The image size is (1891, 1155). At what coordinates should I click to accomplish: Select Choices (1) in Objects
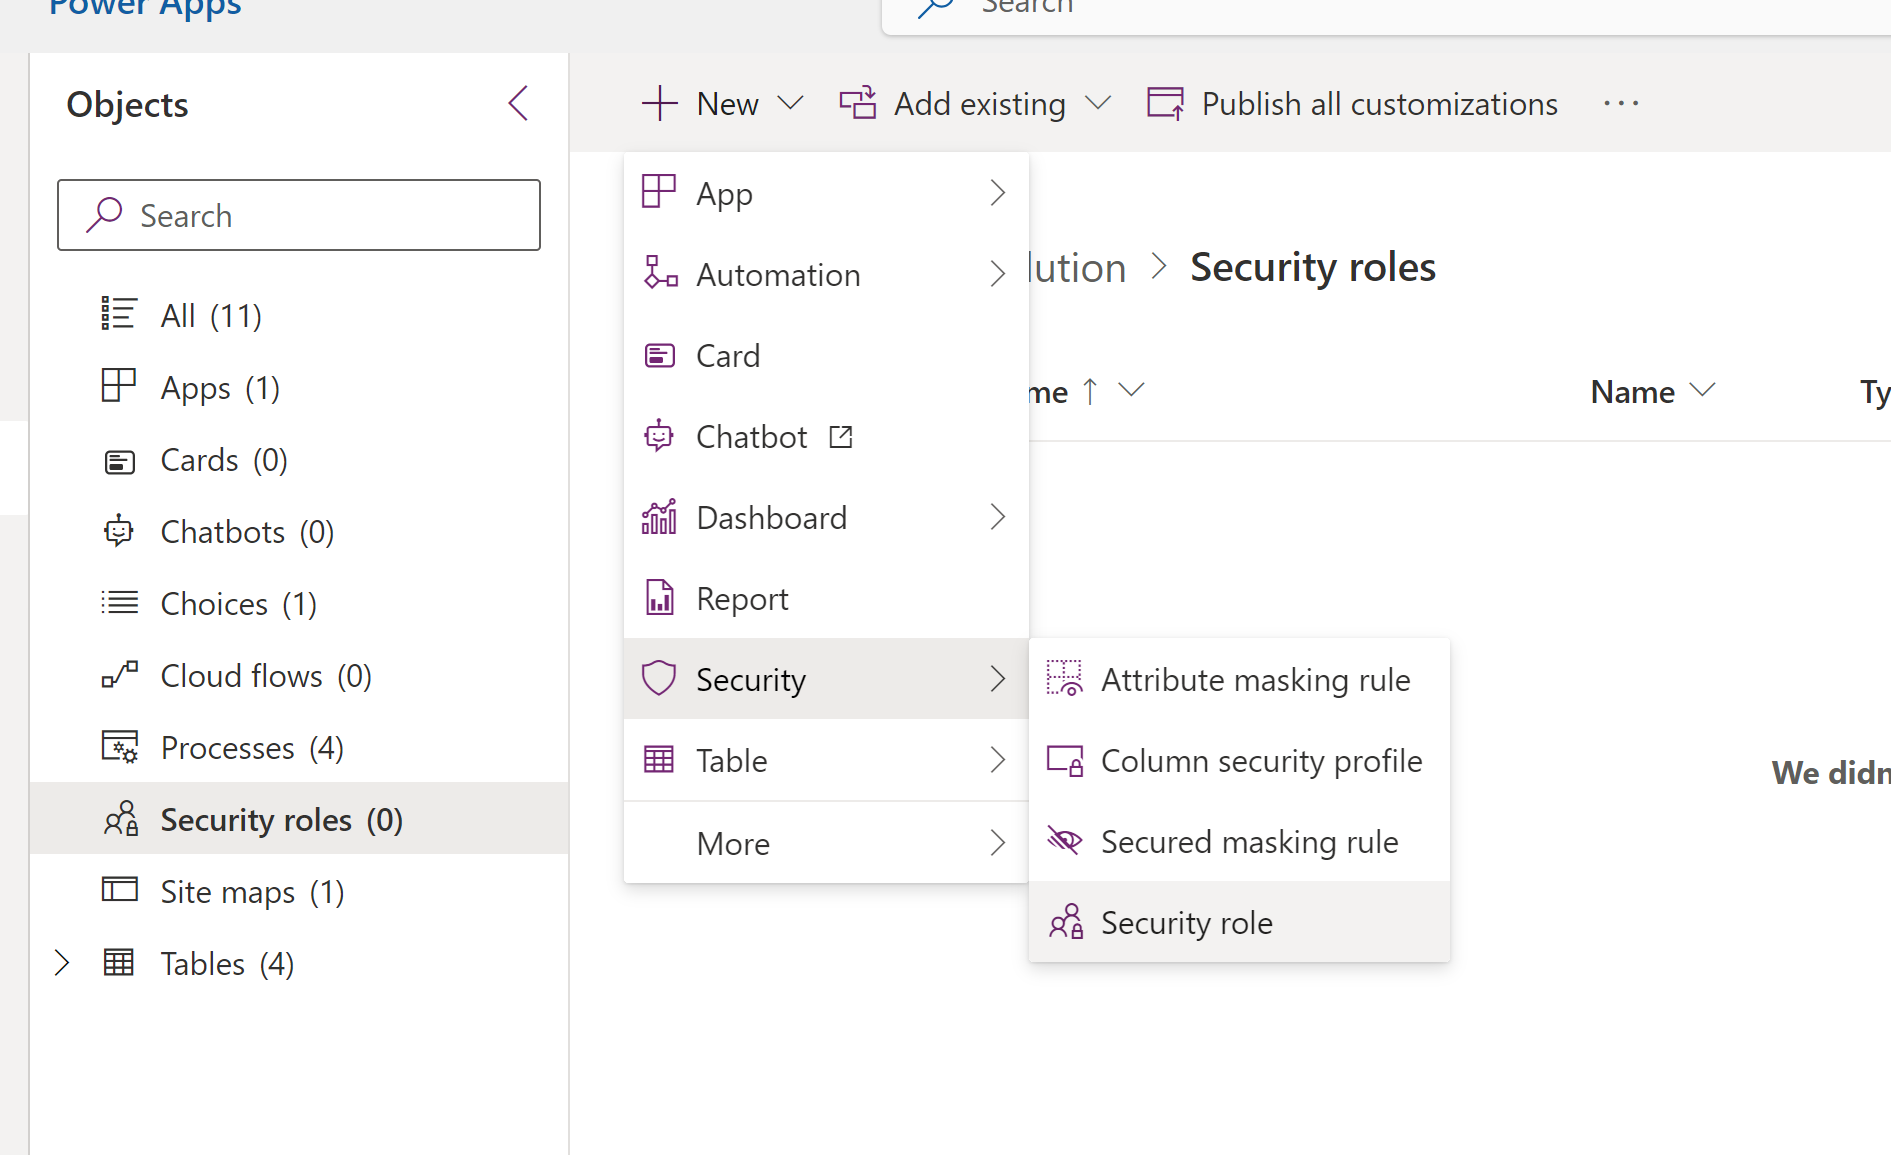[299, 604]
